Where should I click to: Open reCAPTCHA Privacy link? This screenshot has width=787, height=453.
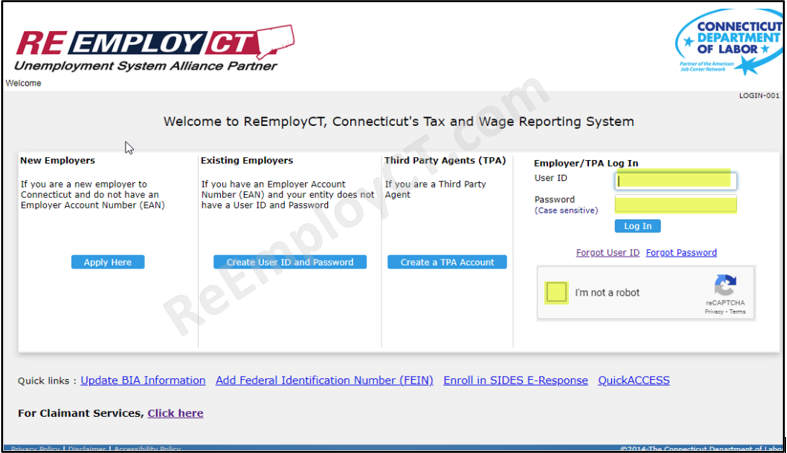click(x=713, y=312)
